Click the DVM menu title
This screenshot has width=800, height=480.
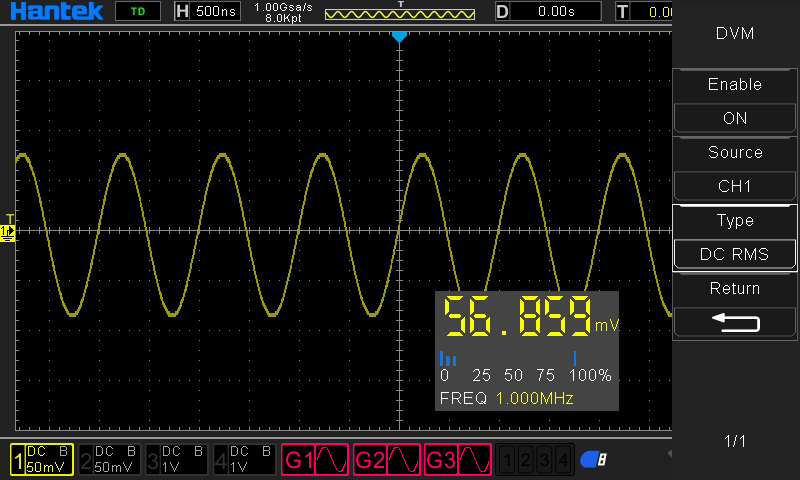[x=735, y=33]
